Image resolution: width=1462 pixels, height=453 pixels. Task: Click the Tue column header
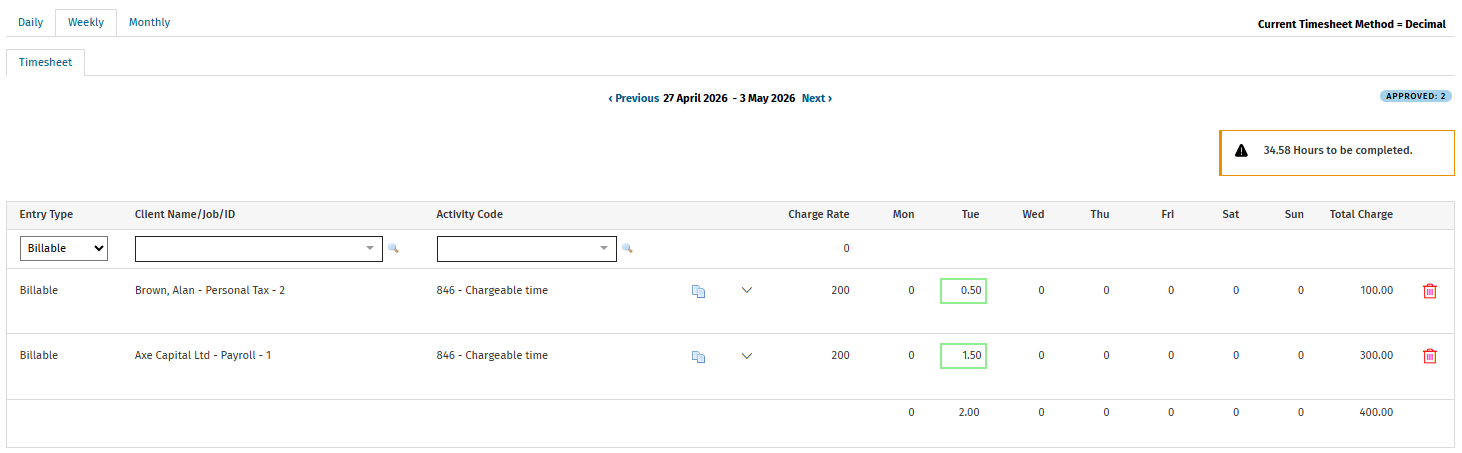tap(970, 215)
